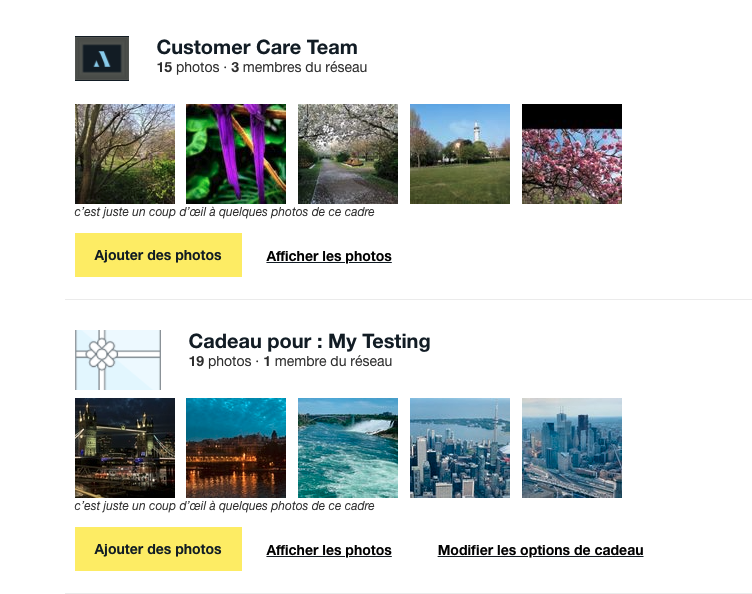
Task: Click the Cadeau pour : My Testing heading
Action: (x=309, y=341)
